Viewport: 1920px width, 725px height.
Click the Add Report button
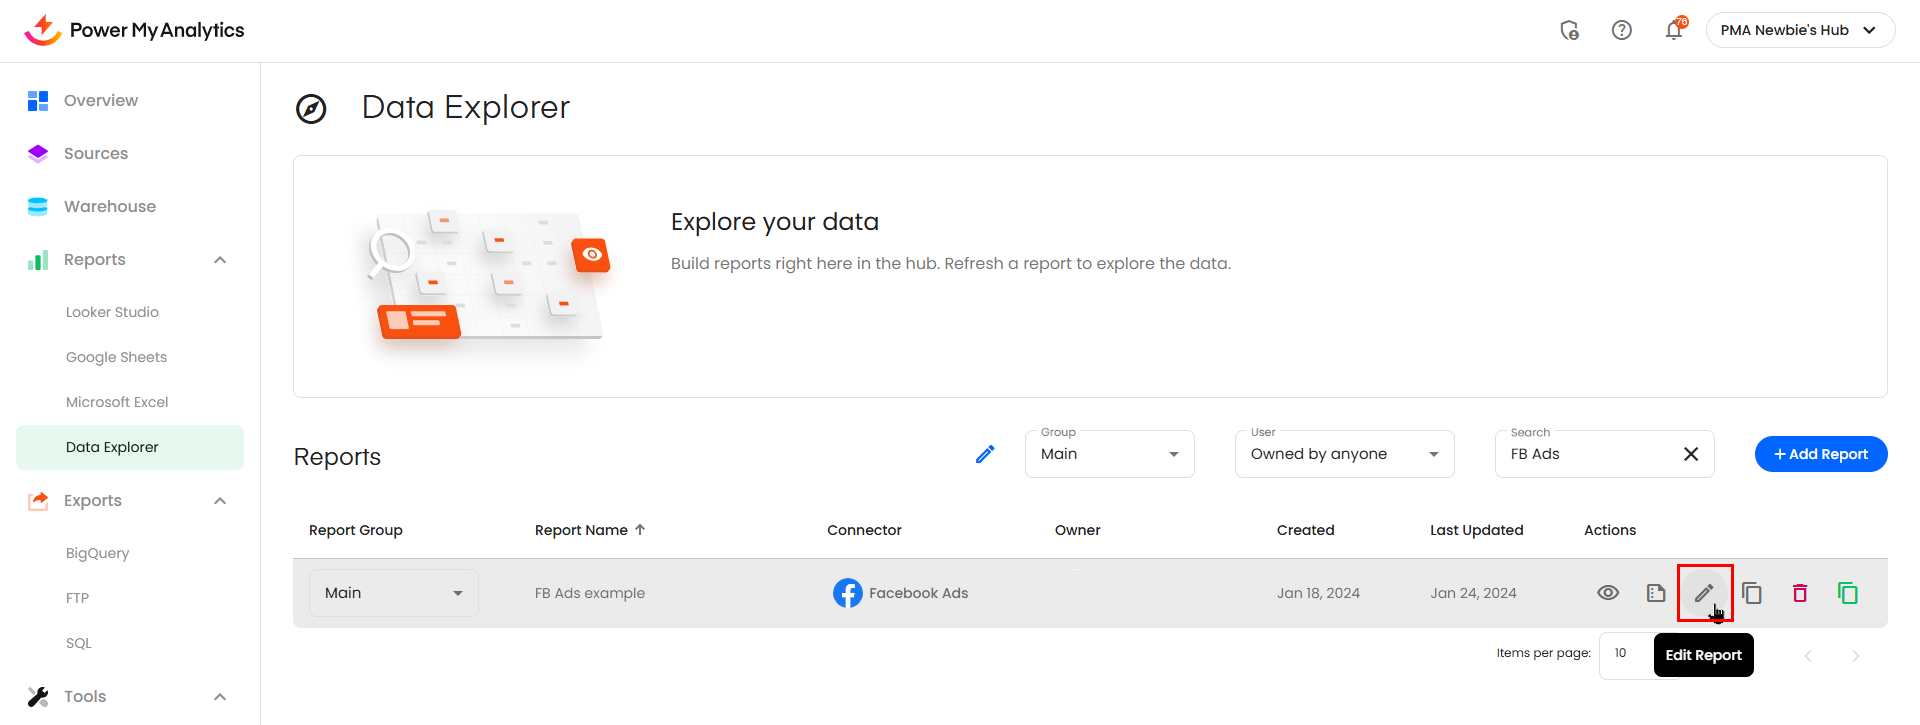pyautogui.click(x=1820, y=454)
